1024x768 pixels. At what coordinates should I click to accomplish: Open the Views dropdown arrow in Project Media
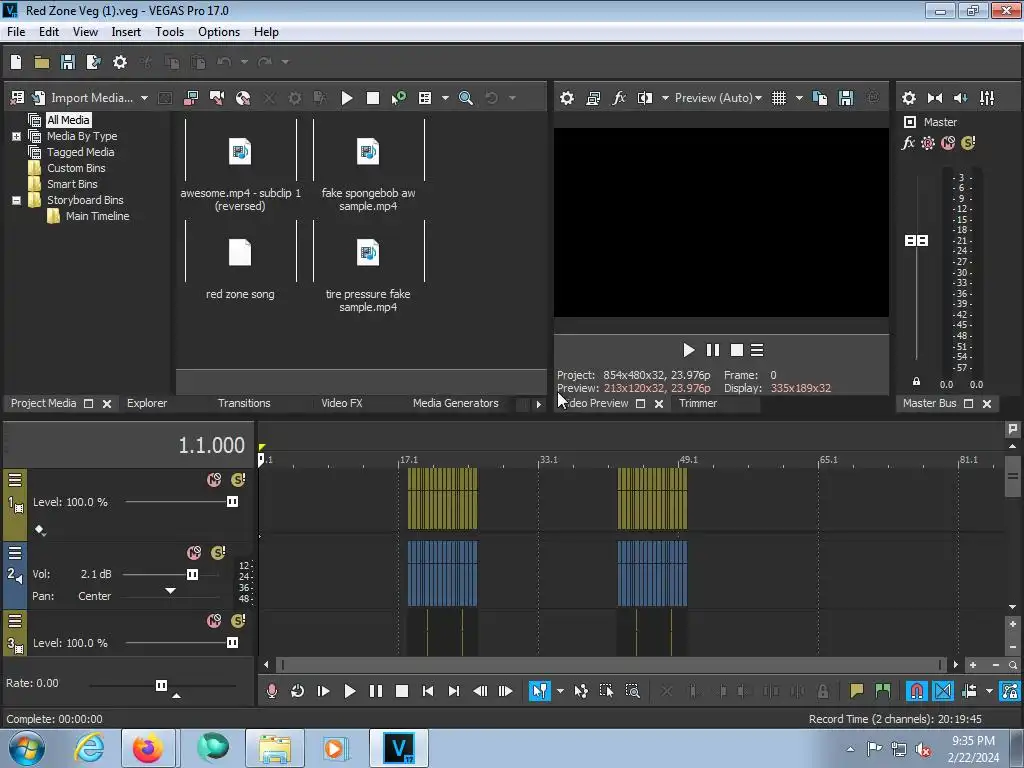tap(445, 98)
